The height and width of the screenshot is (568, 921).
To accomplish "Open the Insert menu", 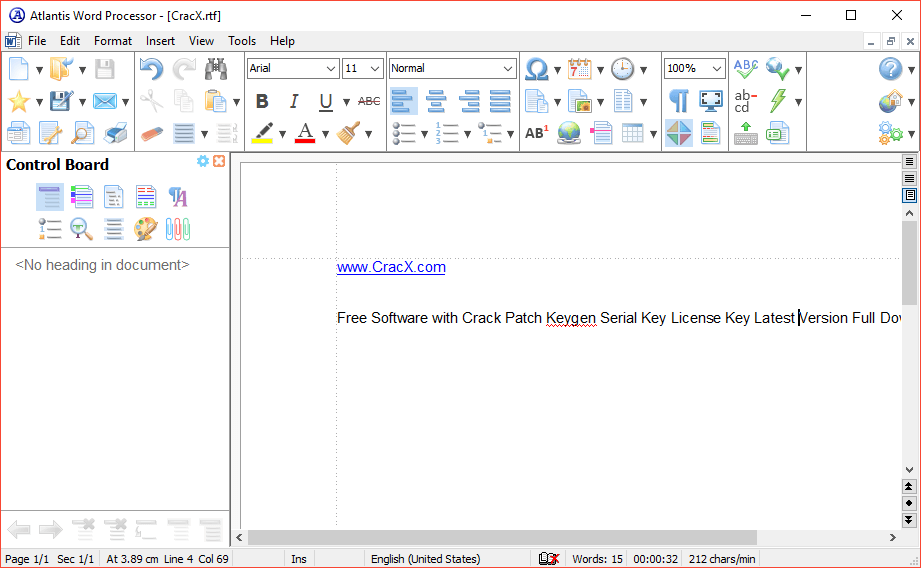I will pos(160,41).
